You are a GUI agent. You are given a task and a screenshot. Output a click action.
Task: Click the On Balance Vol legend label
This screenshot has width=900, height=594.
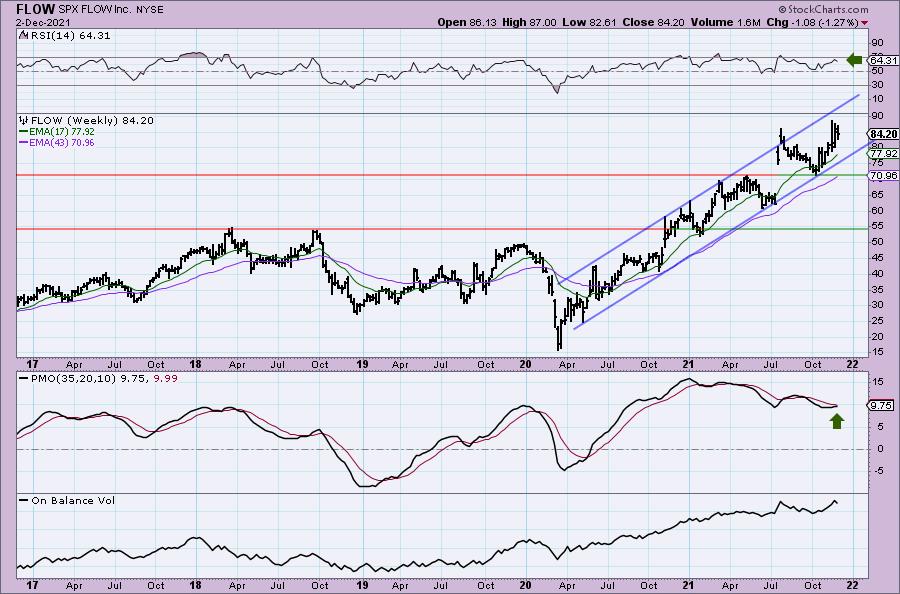click(73, 500)
